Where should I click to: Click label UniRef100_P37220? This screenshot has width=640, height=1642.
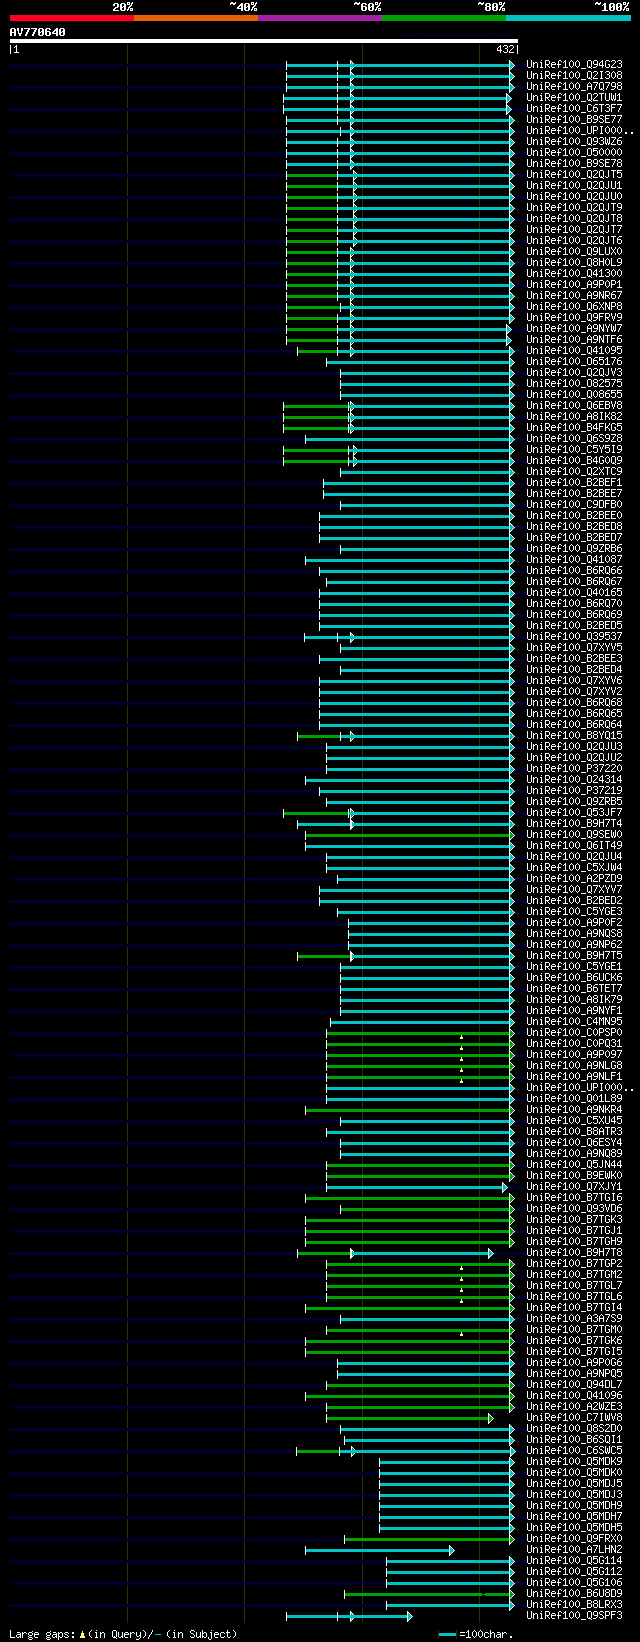point(574,769)
